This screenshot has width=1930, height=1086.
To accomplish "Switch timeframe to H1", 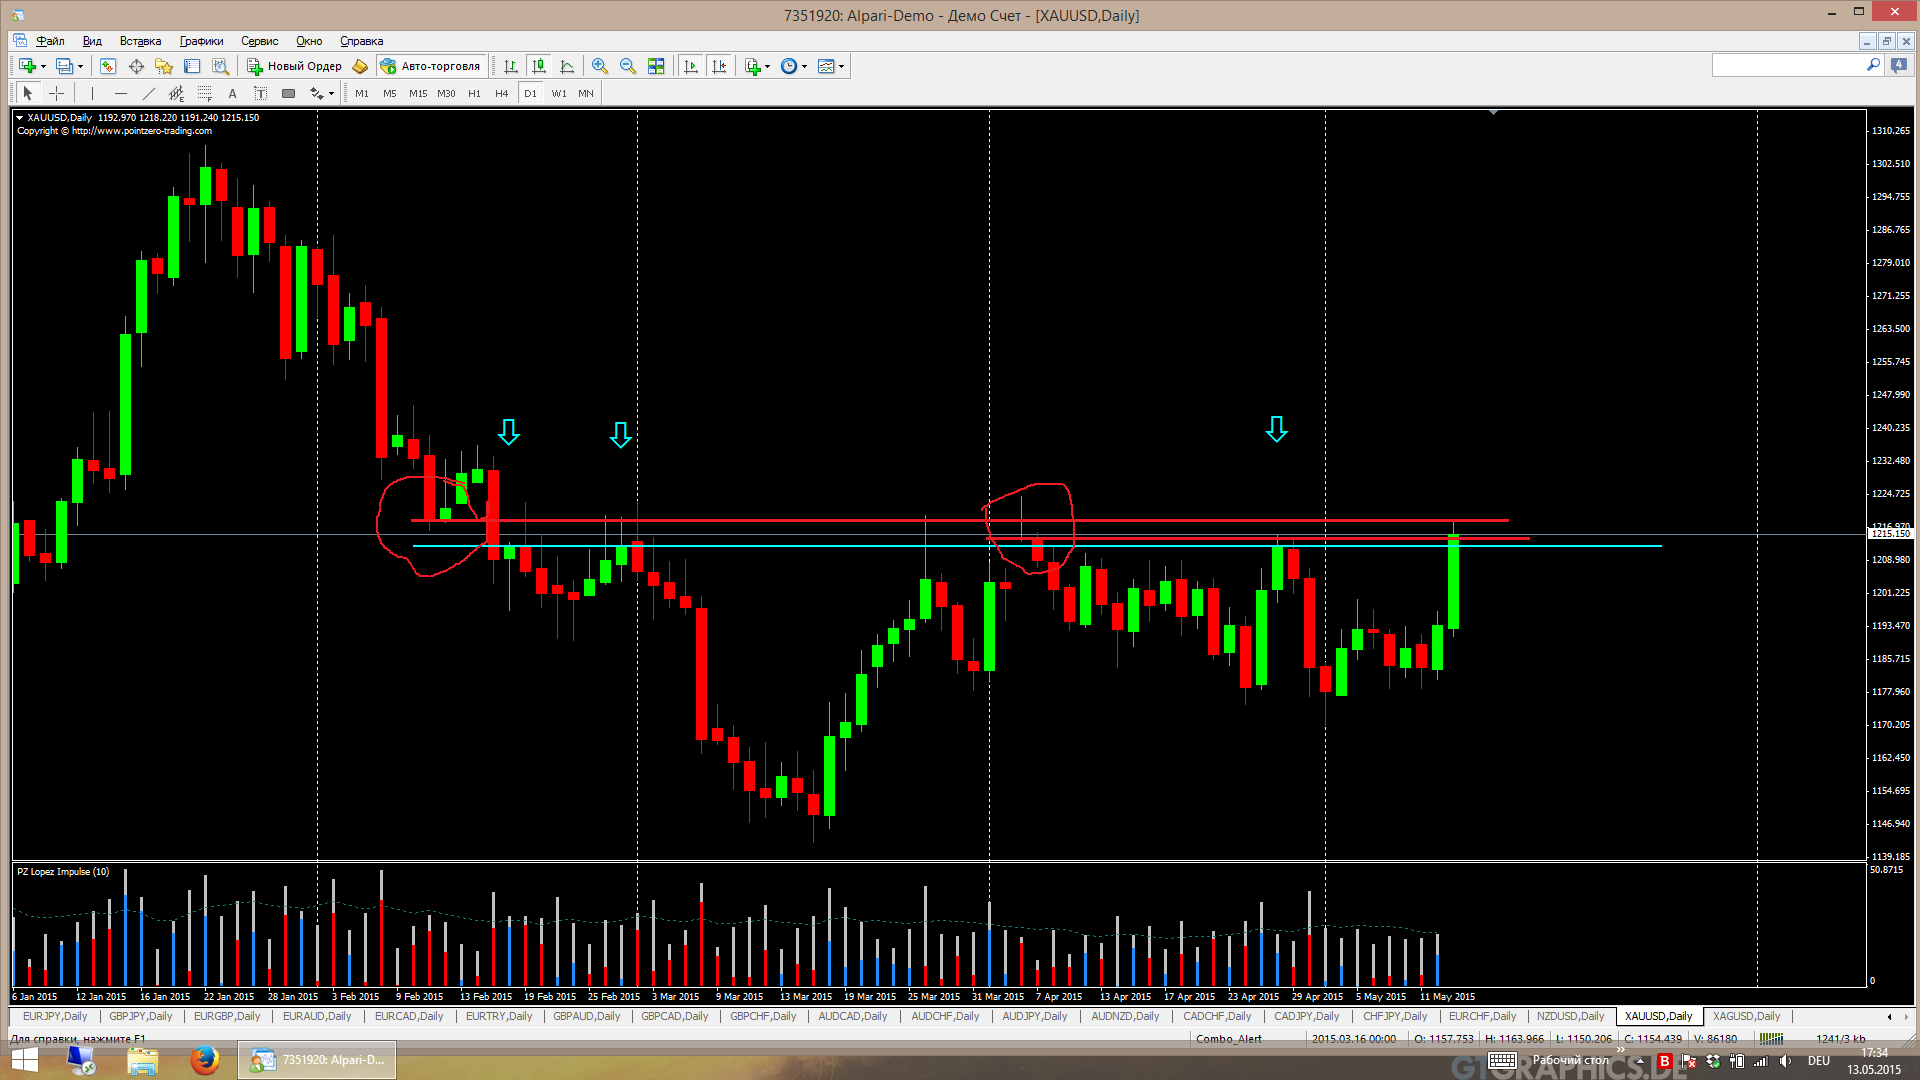I will 474,93.
